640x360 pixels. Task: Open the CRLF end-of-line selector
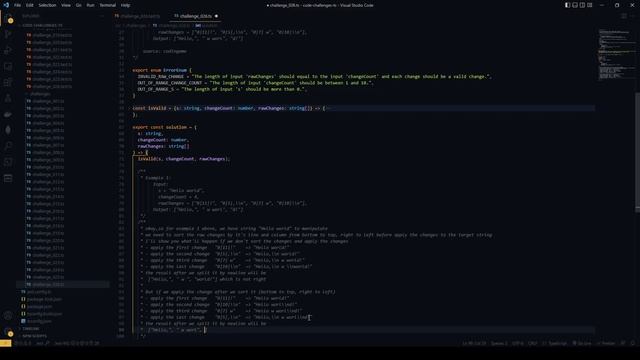pos(533,343)
